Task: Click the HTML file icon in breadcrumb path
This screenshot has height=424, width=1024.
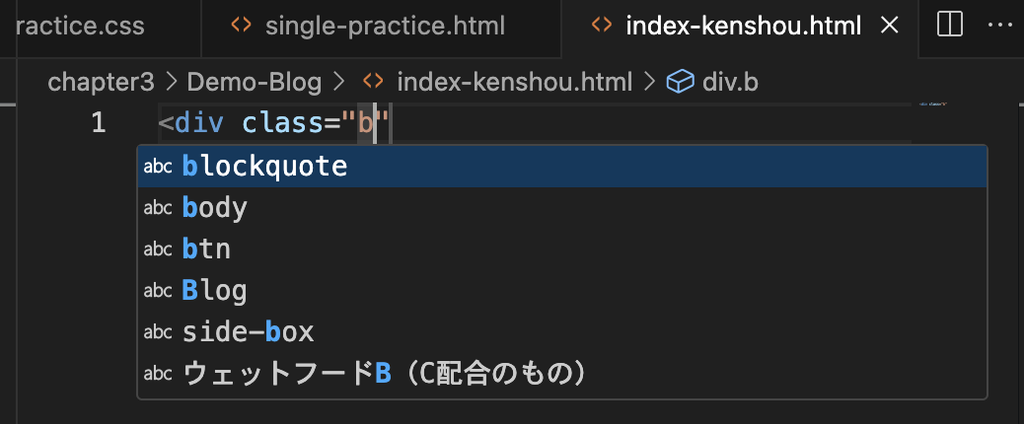Action: pos(373,82)
